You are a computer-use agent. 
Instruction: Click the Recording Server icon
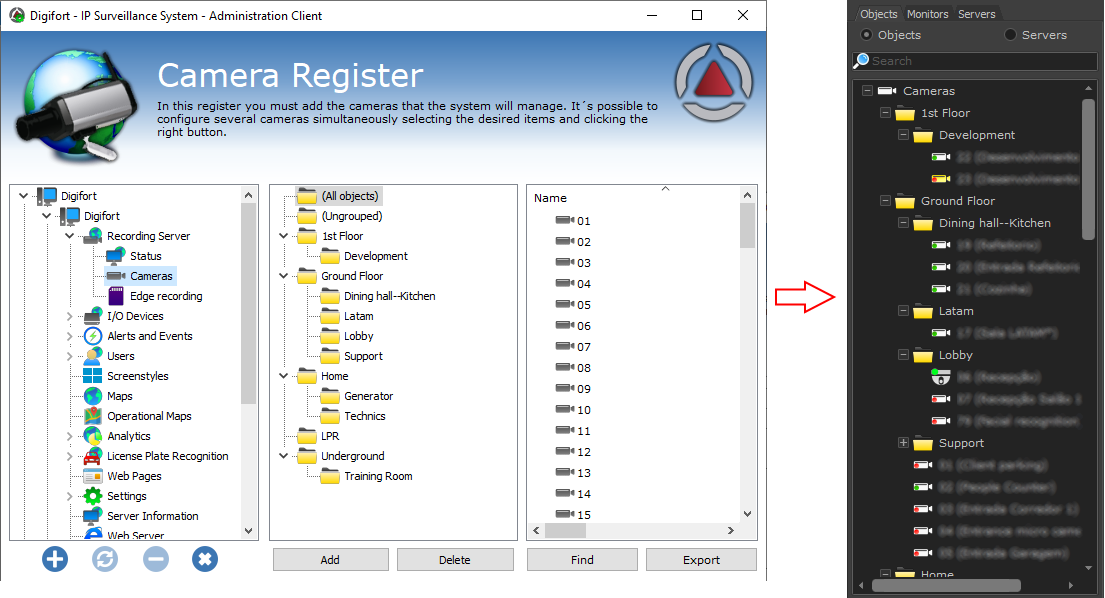pos(93,236)
